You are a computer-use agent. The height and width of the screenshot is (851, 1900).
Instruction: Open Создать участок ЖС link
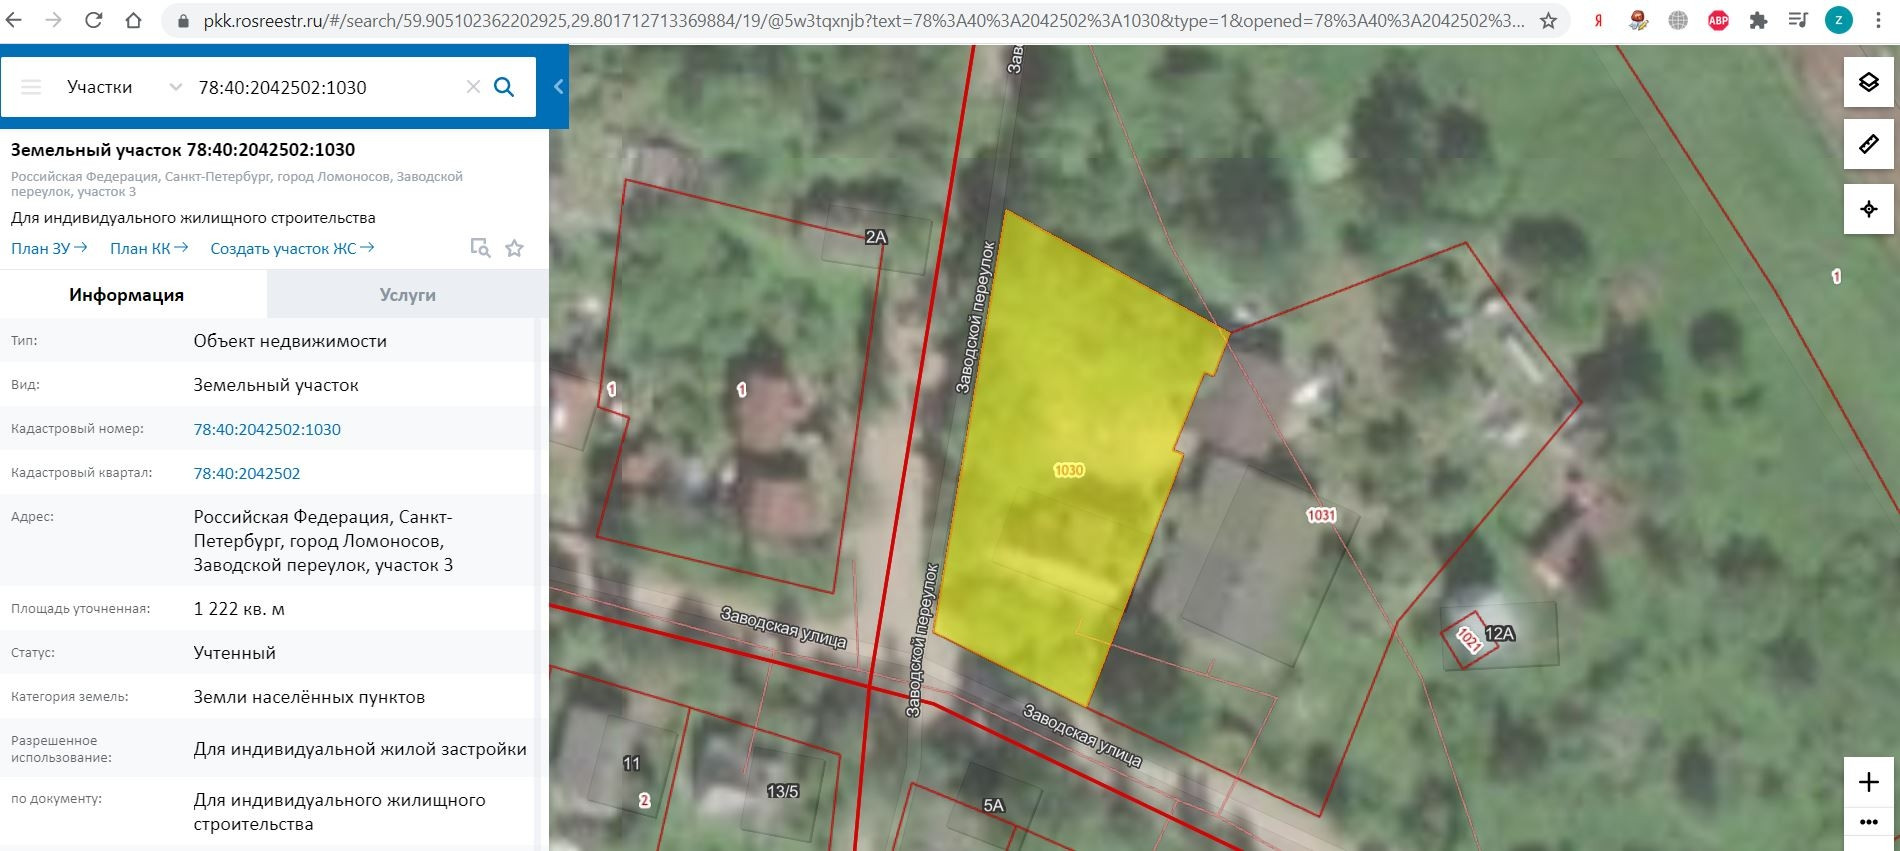coord(292,248)
